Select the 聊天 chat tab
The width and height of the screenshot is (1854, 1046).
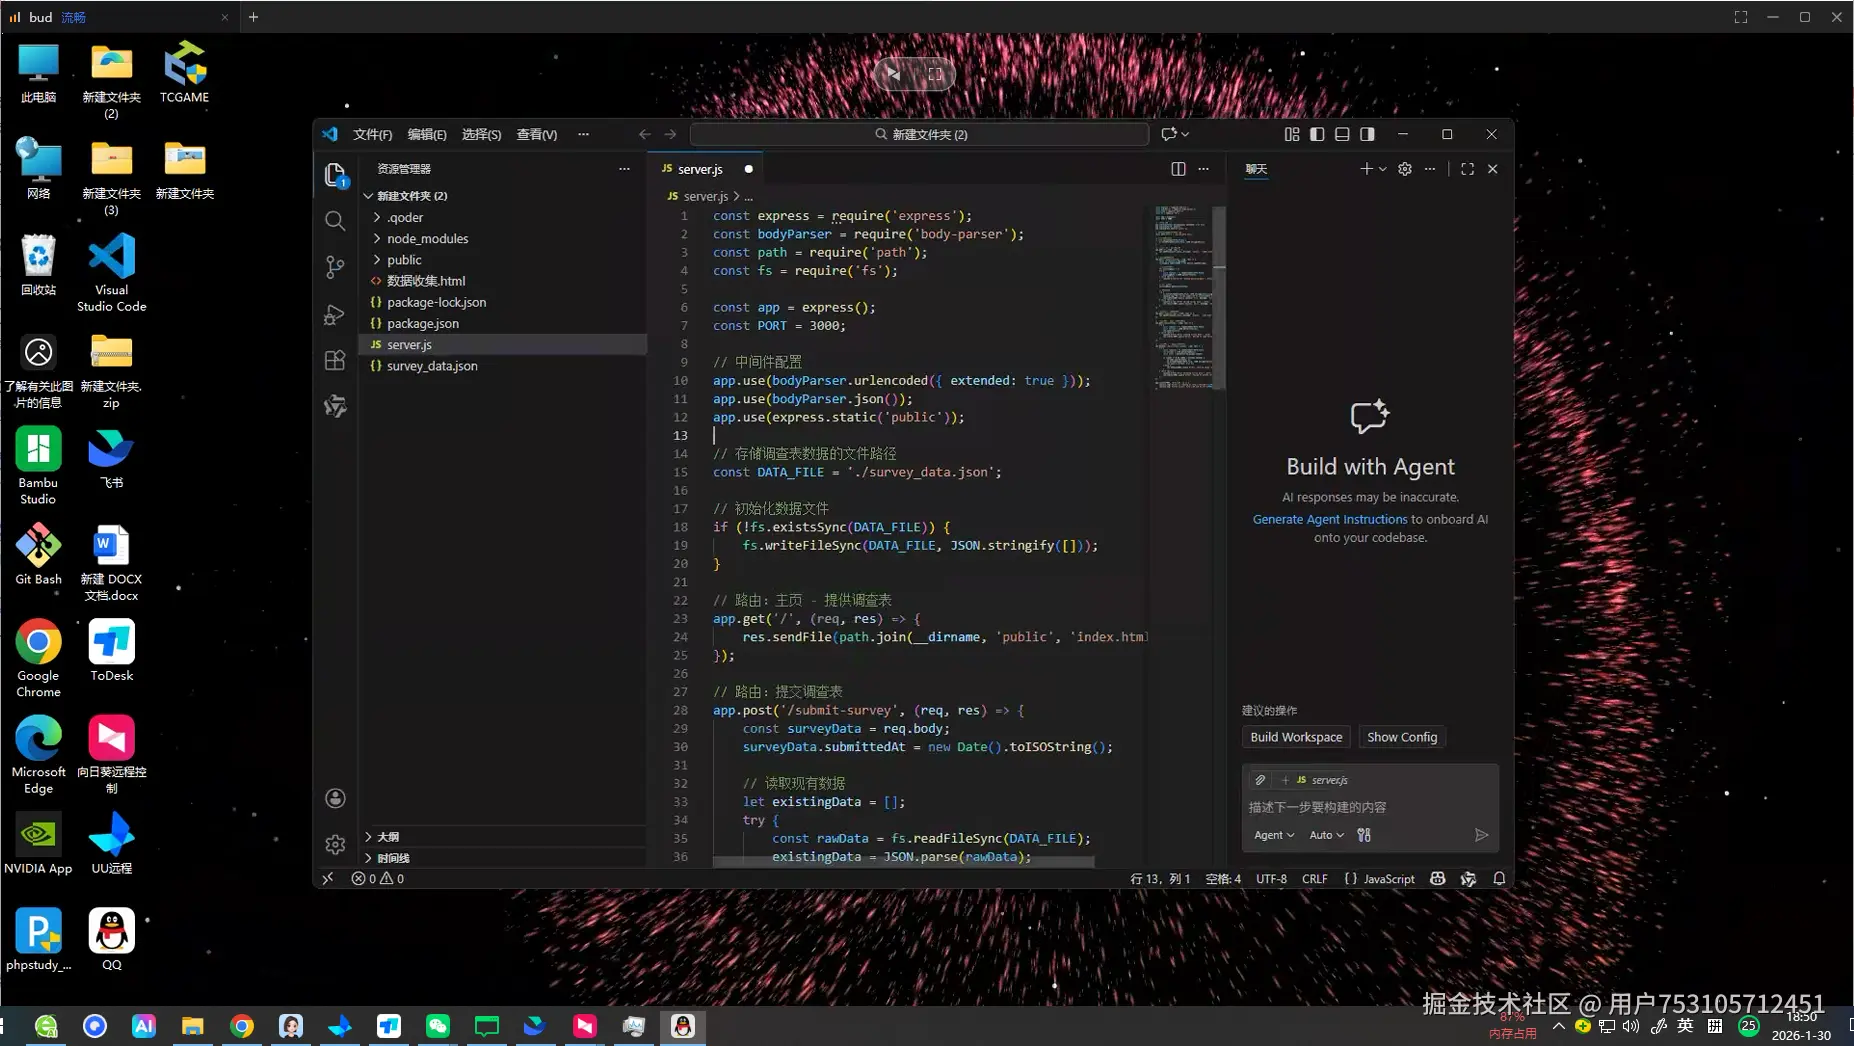click(x=1256, y=169)
